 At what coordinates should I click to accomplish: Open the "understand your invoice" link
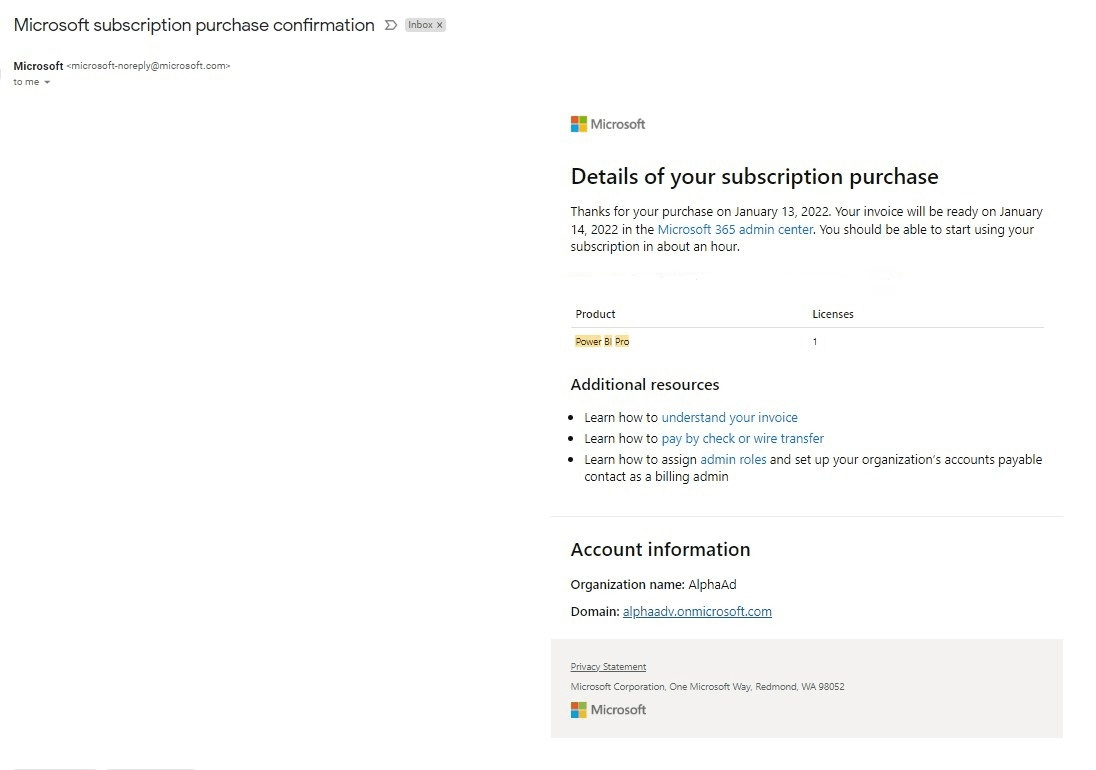(729, 417)
